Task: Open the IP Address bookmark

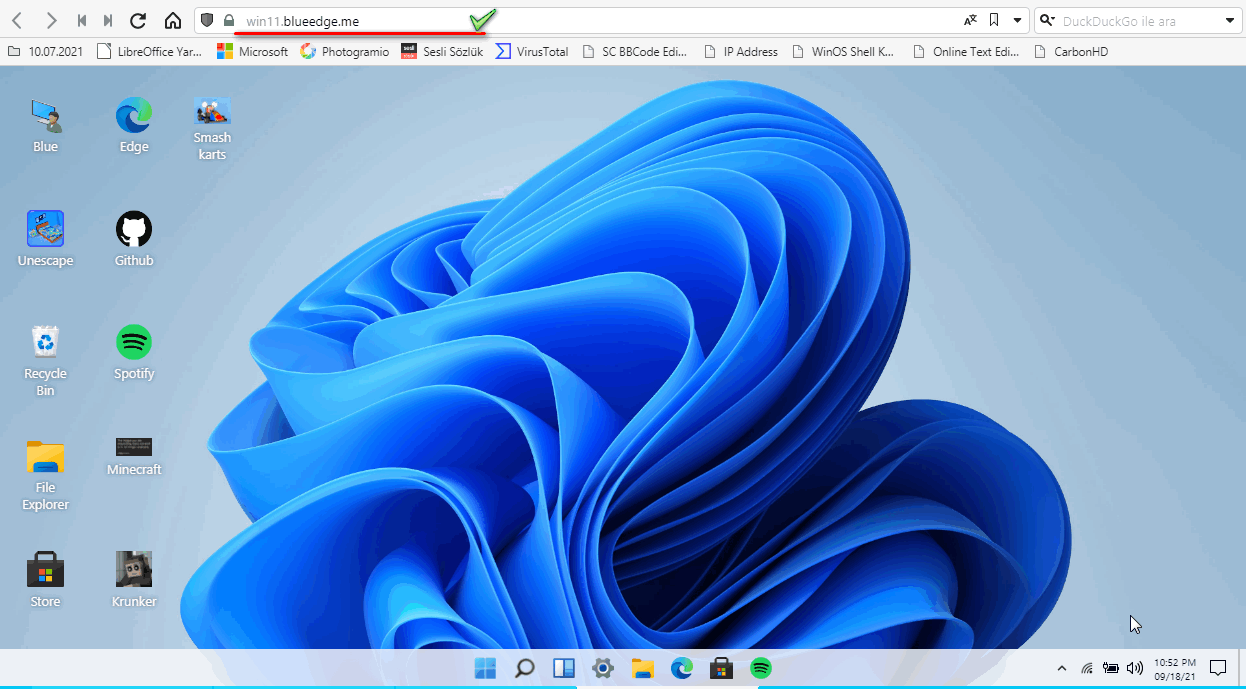Action: tap(740, 51)
